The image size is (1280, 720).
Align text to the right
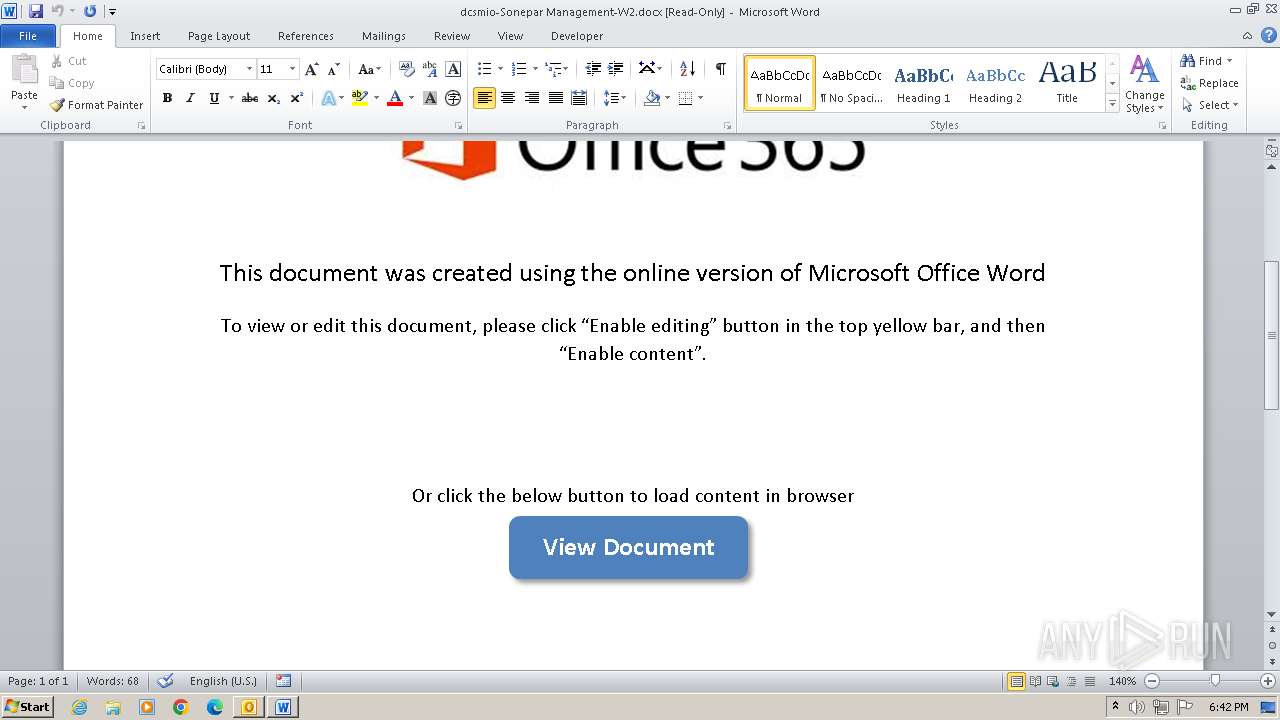[532, 98]
